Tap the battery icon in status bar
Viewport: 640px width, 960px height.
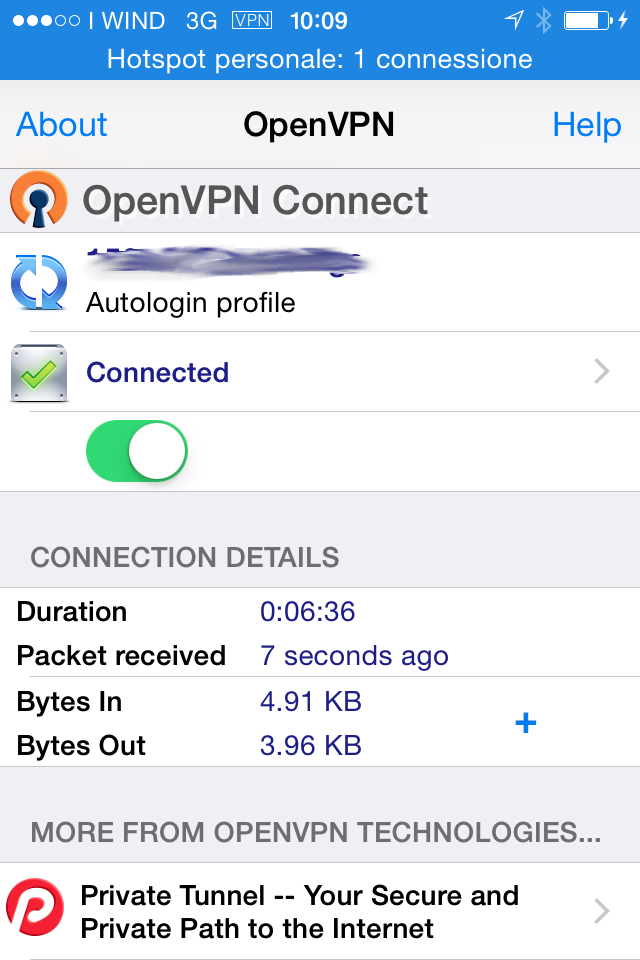[587, 21]
